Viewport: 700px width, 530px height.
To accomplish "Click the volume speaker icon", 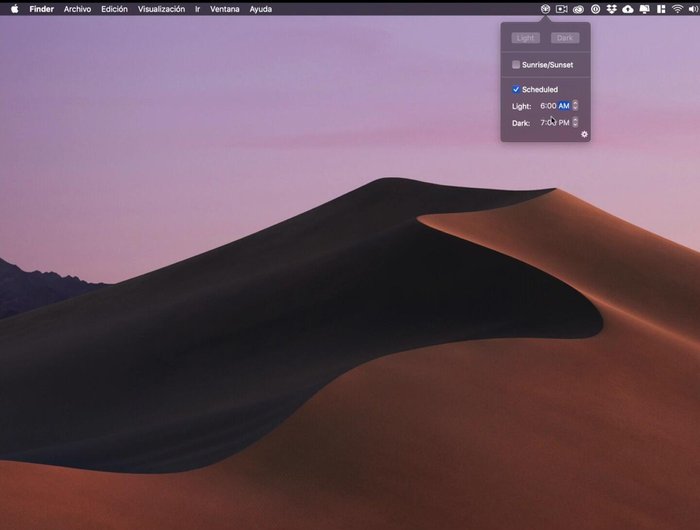I will pos(692,8).
